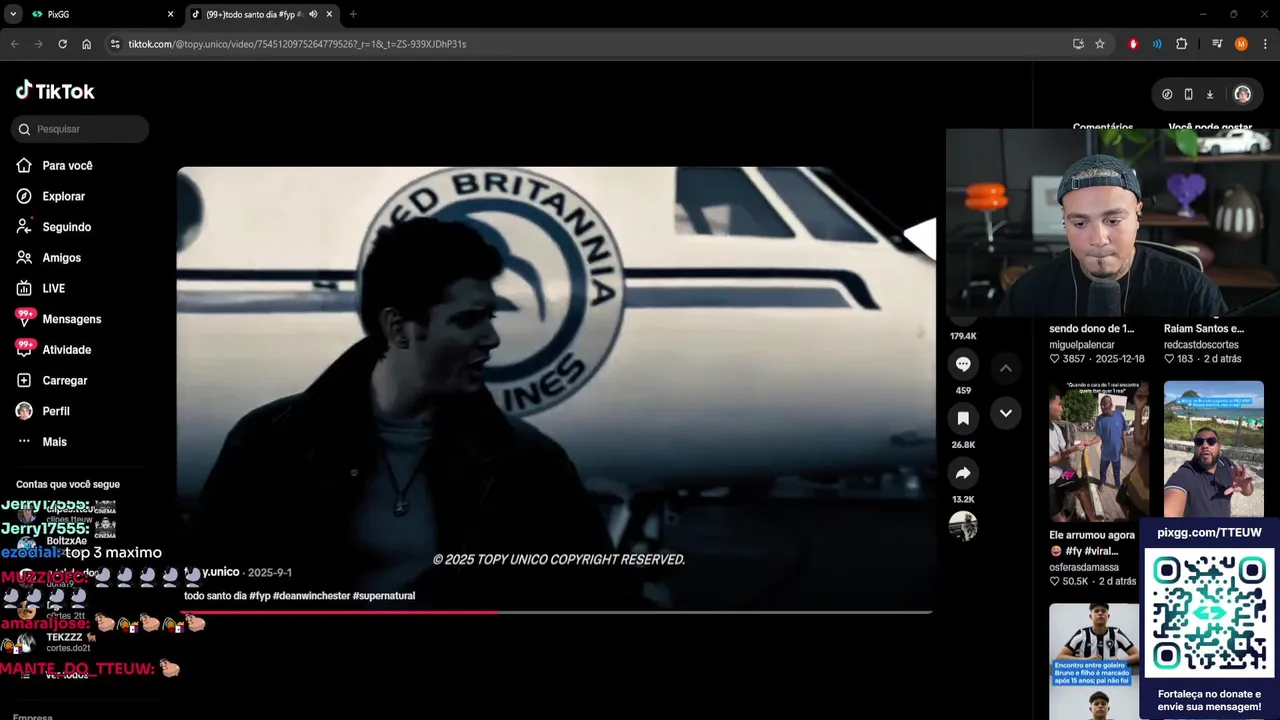1280x720 pixels.
Task: Open the Chrome extensions puzzle menu
Action: click(x=1181, y=44)
